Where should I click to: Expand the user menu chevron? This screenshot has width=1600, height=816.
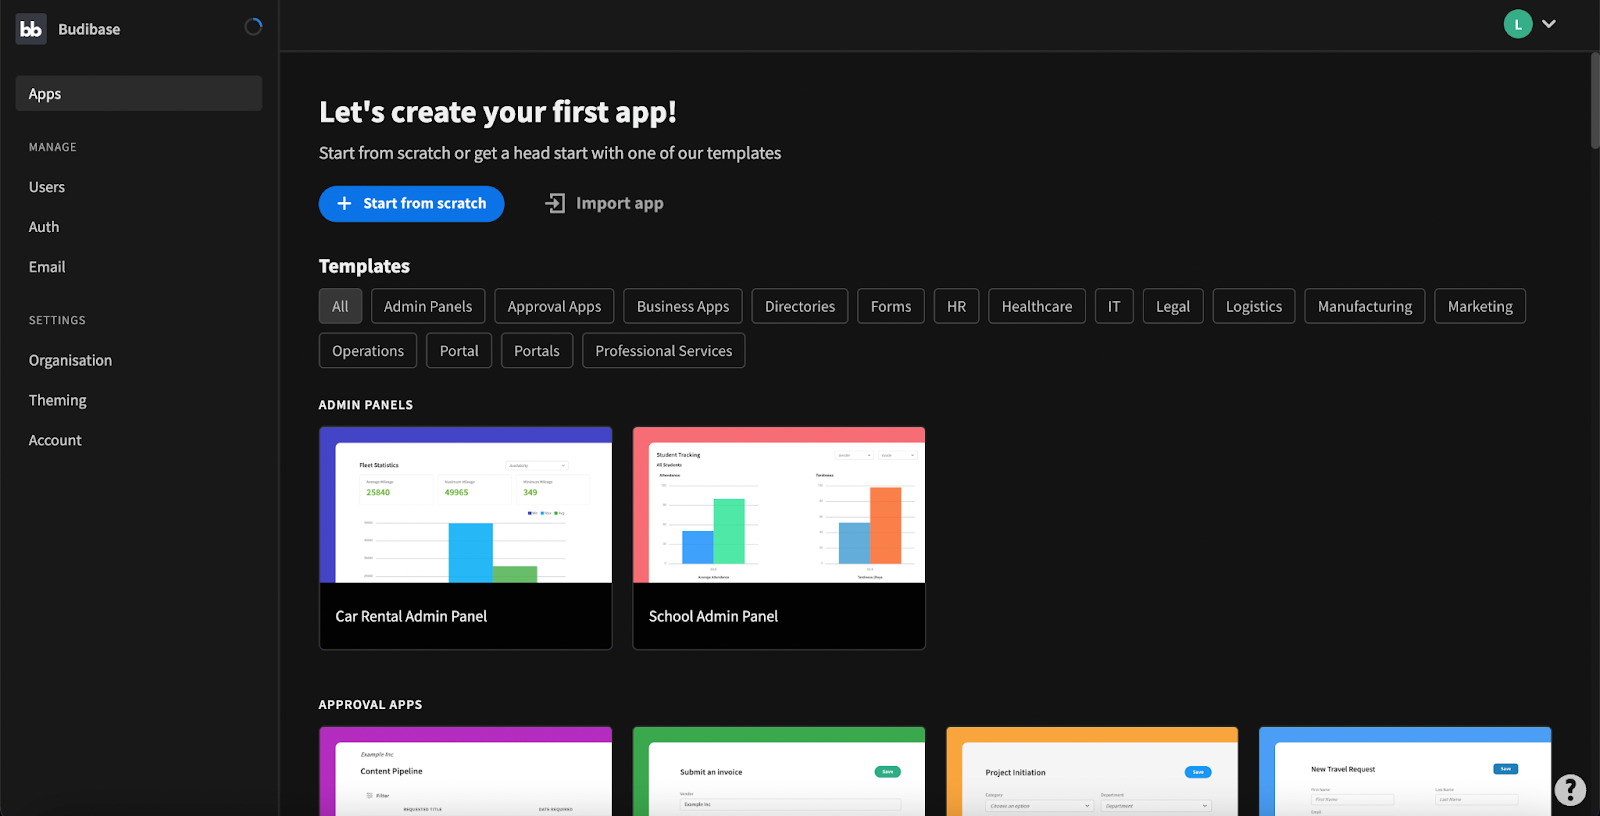[1549, 24]
